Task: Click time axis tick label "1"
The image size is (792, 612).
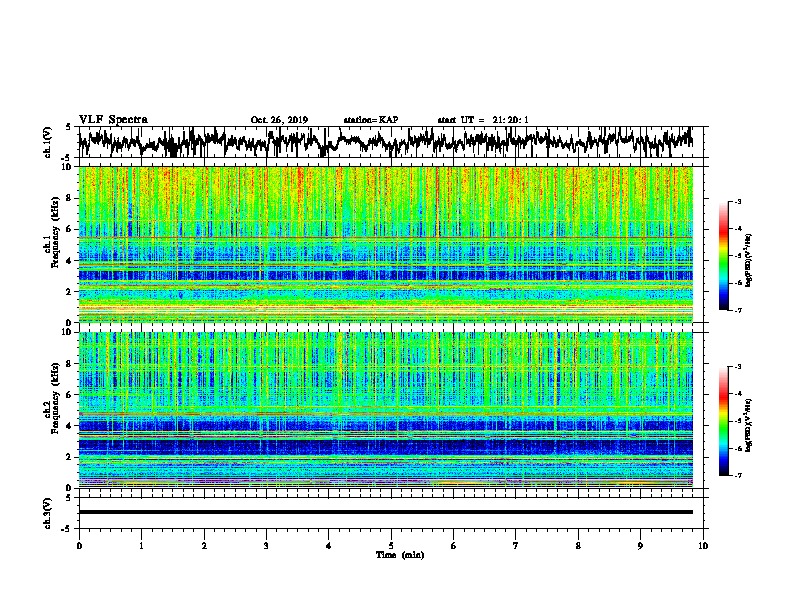Action: click(x=141, y=545)
